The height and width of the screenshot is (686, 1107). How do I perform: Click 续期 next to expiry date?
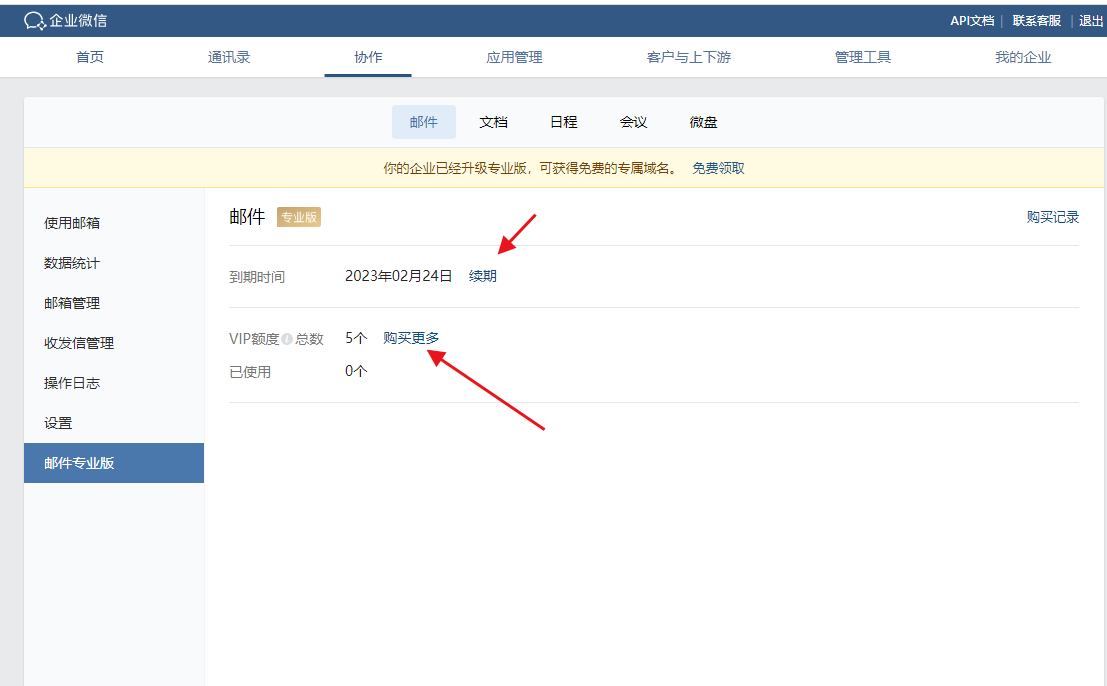(x=482, y=276)
